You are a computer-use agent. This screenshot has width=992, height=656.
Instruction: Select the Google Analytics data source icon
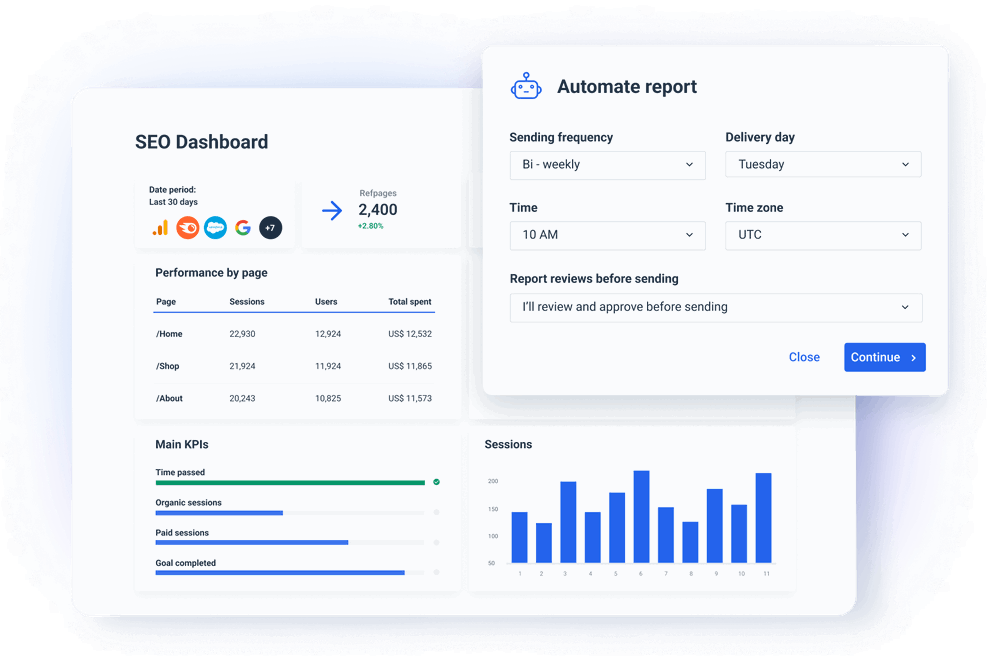click(160, 228)
